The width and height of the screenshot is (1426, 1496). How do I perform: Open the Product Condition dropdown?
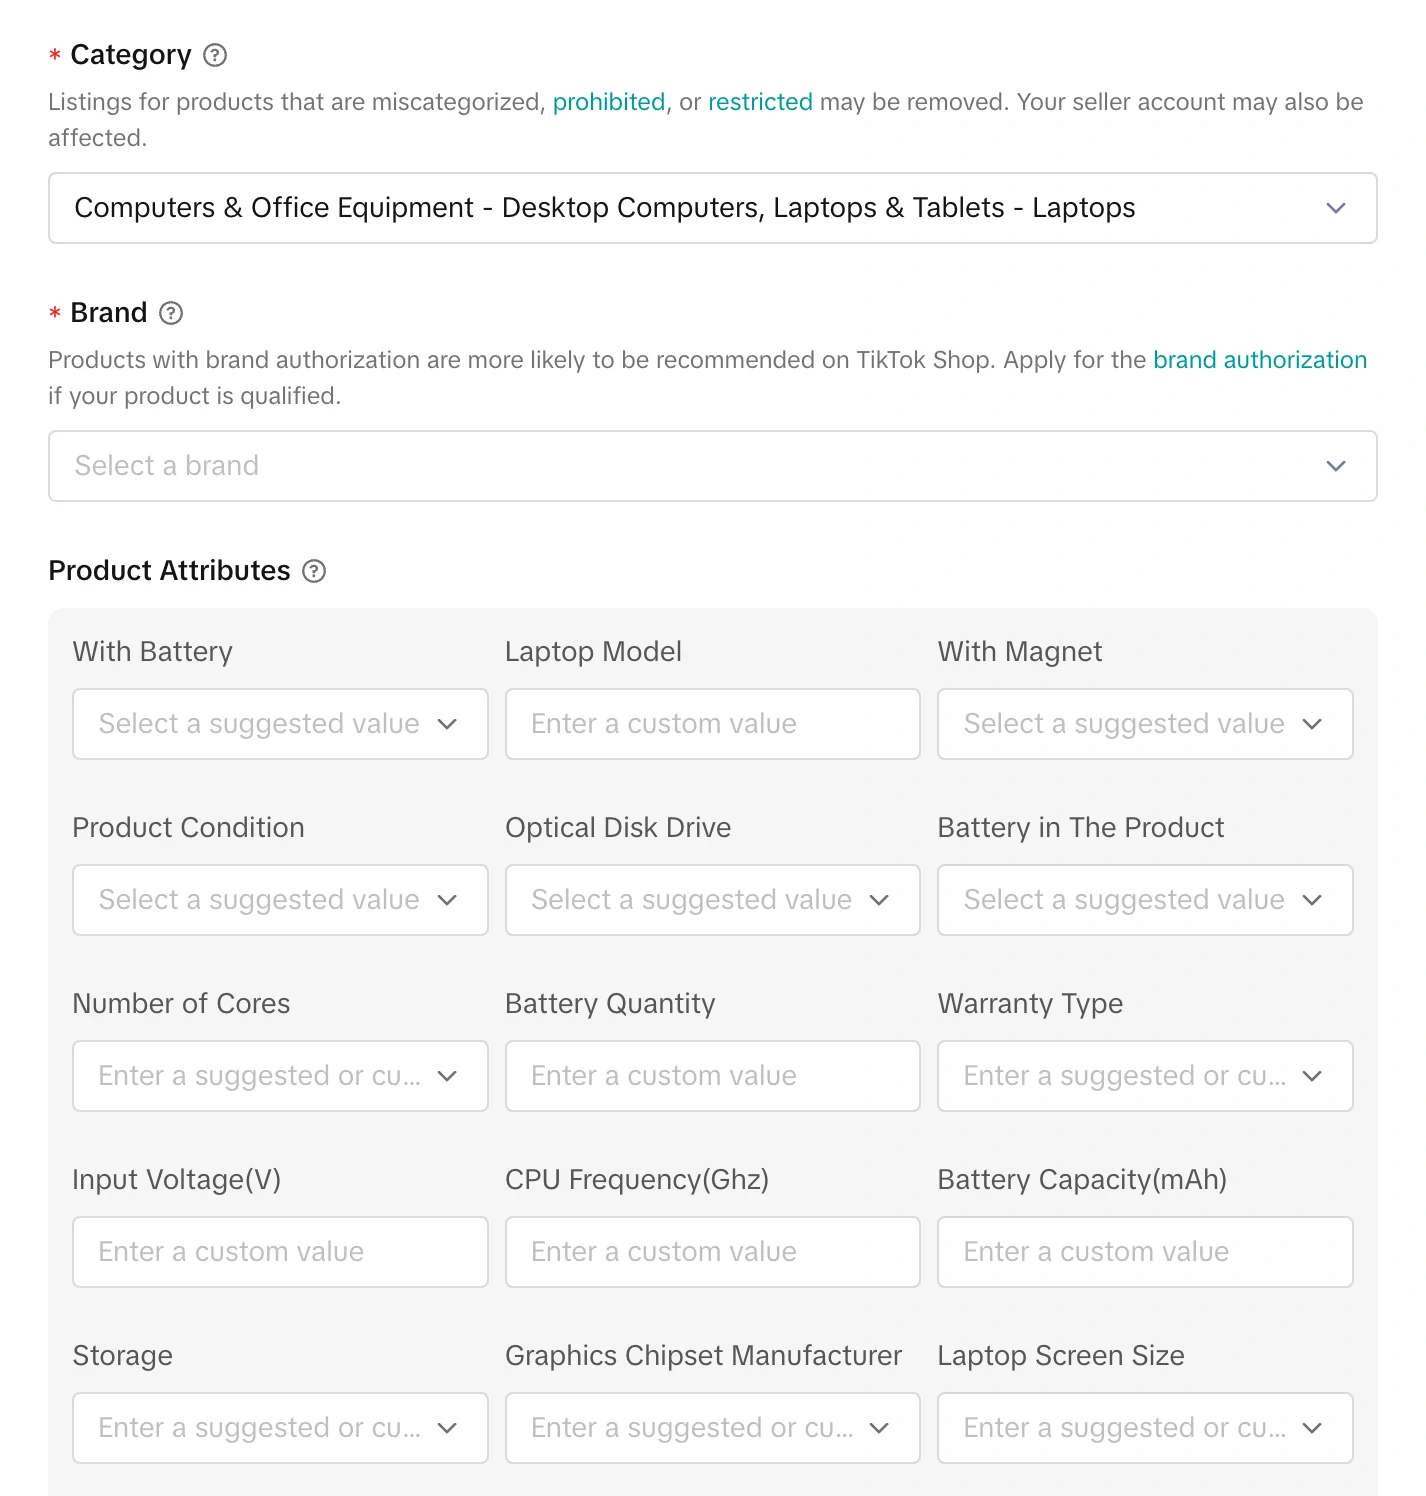[x=280, y=900]
